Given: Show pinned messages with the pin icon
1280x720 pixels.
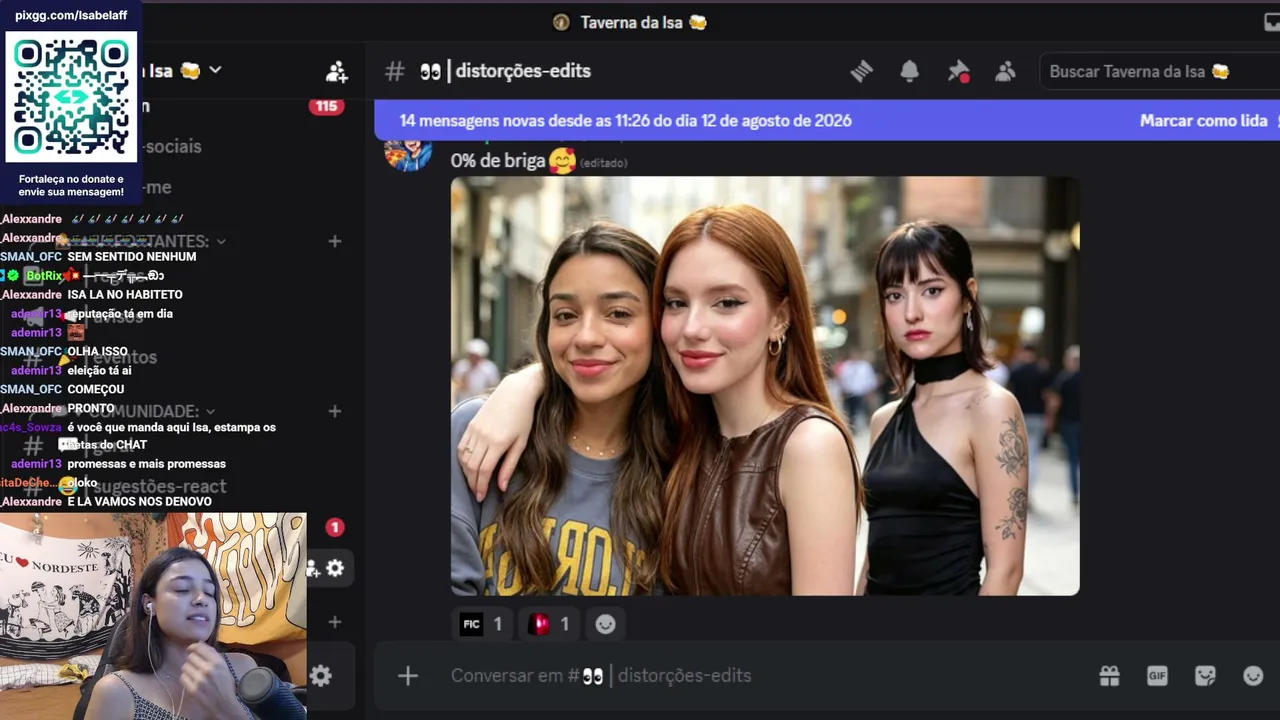Looking at the screenshot, I should click(958, 71).
